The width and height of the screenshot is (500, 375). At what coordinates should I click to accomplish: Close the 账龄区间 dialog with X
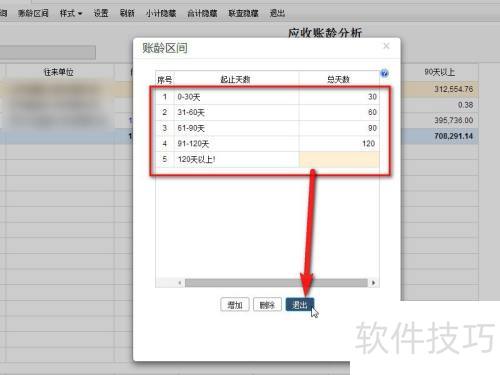386,46
